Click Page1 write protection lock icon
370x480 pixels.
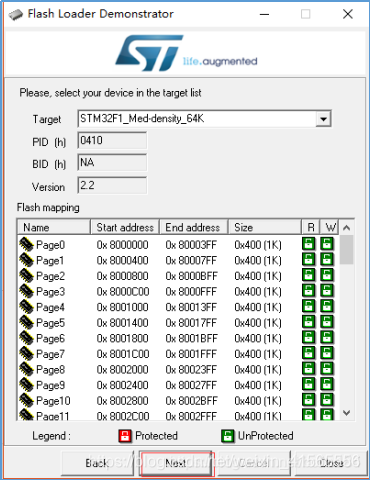tap(327, 259)
